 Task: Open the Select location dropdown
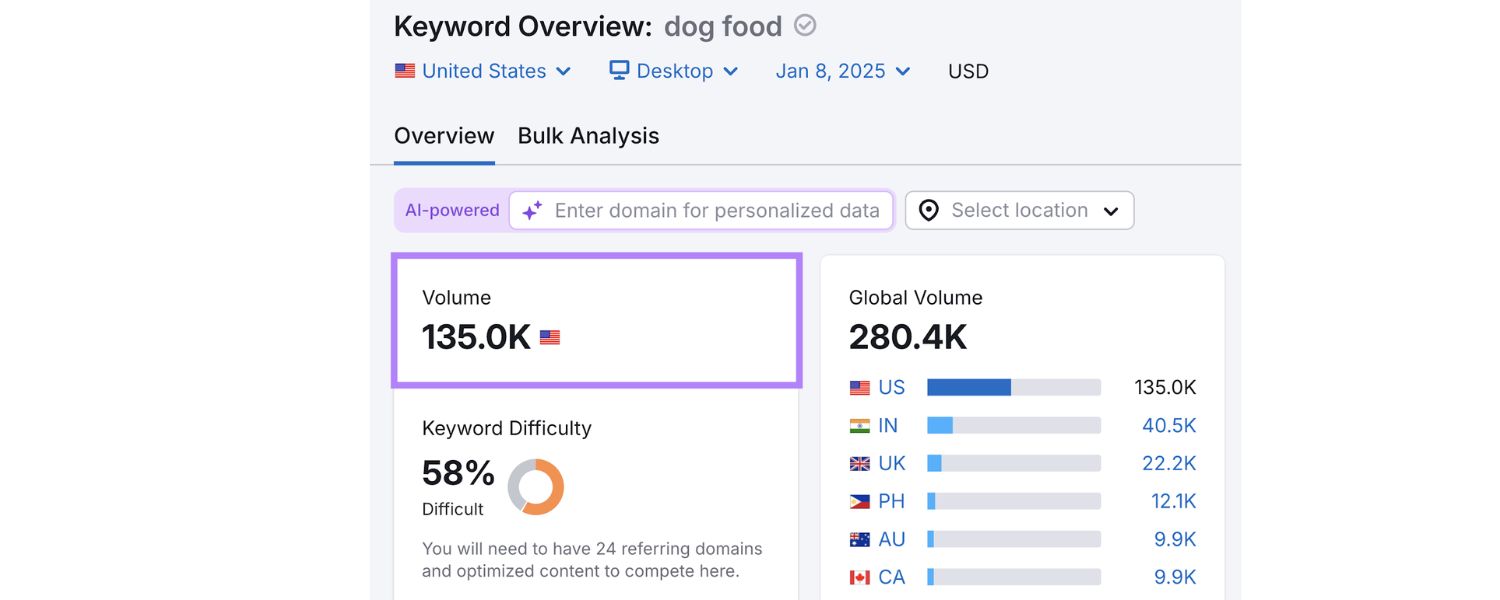click(1019, 210)
